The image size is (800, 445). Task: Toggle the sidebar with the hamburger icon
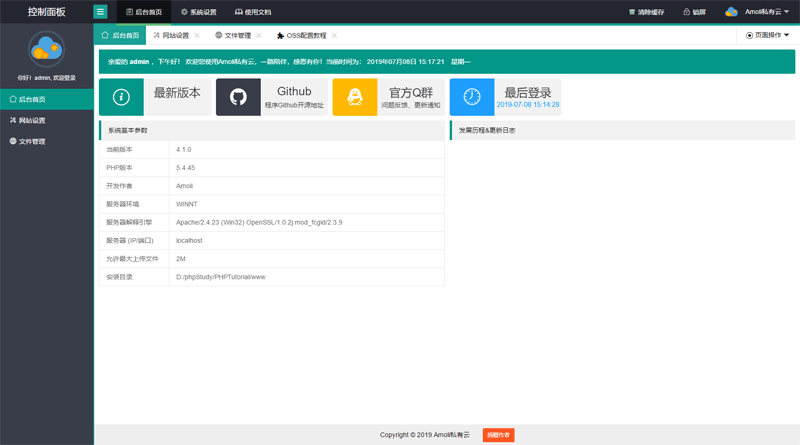click(100, 12)
